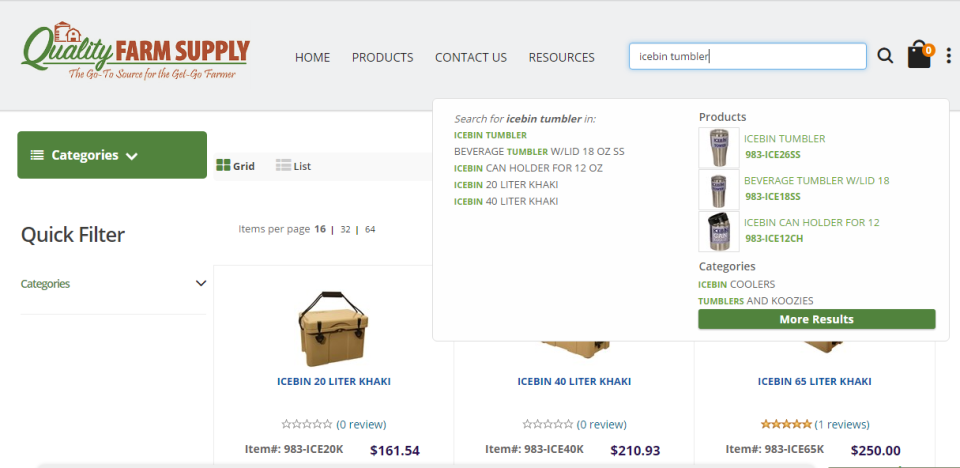This screenshot has height=468, width=960.
Task: Open TUMBLERS AND KOOZIES category result
Action: pos(756,301)
